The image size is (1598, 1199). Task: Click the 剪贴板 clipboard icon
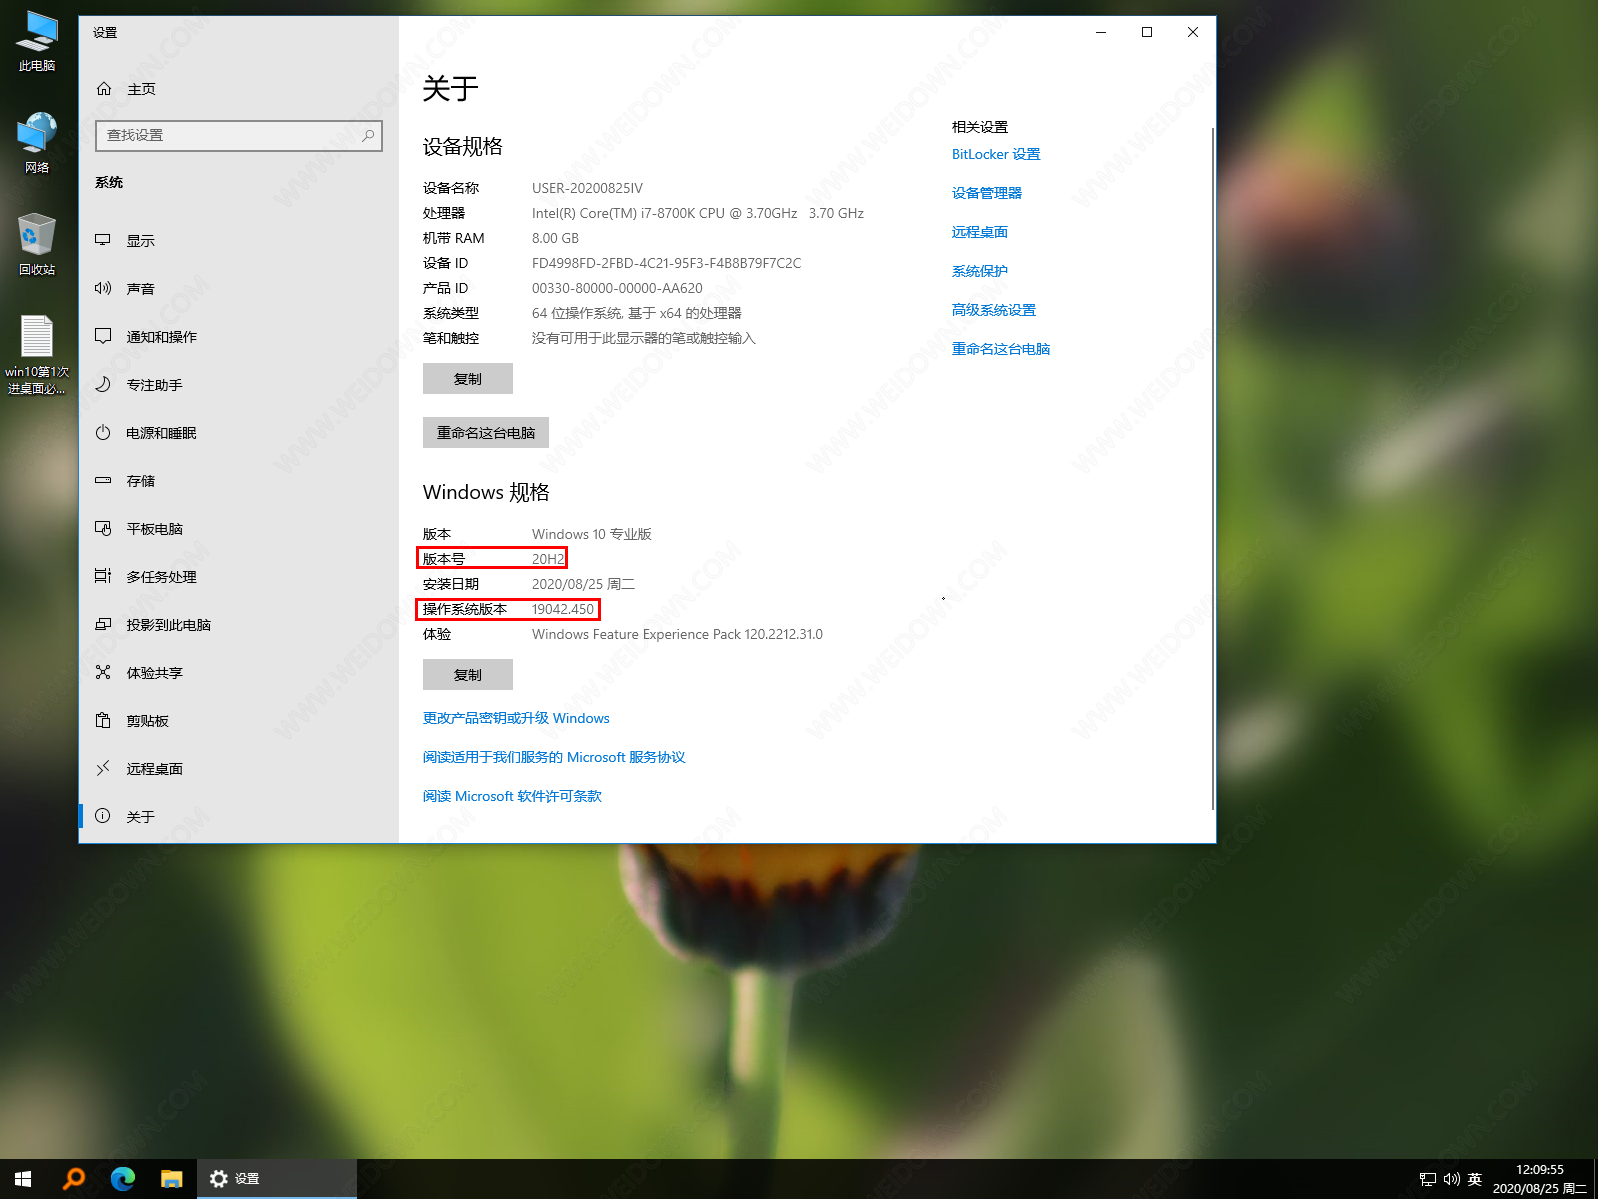click(103, 720)
